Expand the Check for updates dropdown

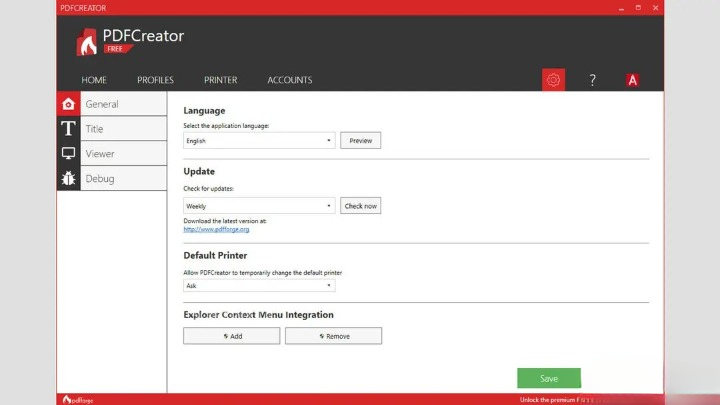click(x=259, y=206)
